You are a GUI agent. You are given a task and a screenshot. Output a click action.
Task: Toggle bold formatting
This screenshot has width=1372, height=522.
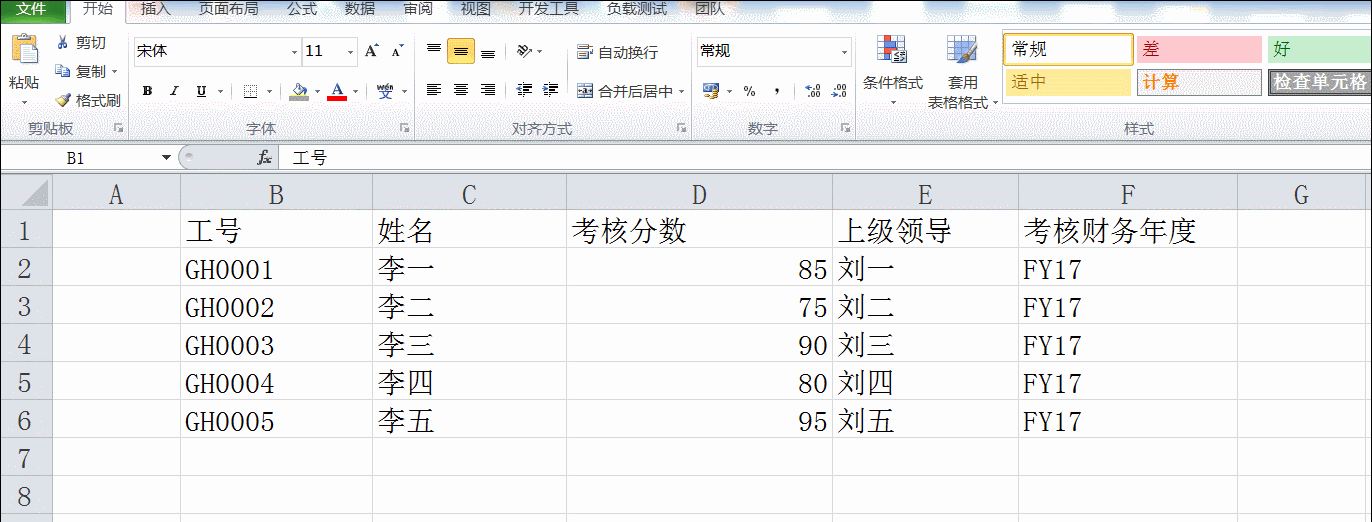point(147,91)
